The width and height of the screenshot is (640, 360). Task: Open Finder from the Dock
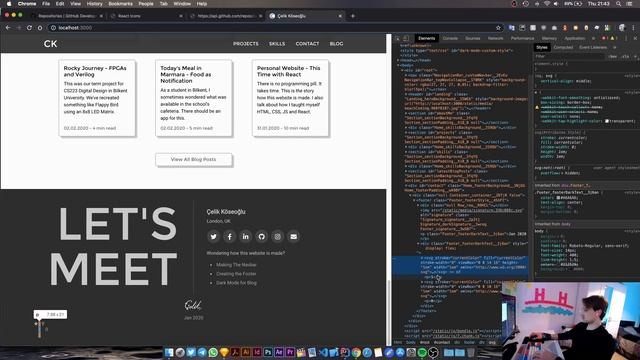169,352
